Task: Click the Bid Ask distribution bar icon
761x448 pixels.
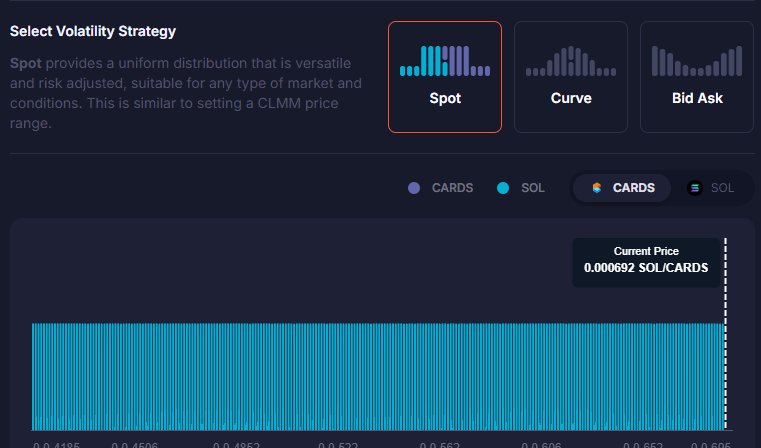Action: (x=697, y=61)
